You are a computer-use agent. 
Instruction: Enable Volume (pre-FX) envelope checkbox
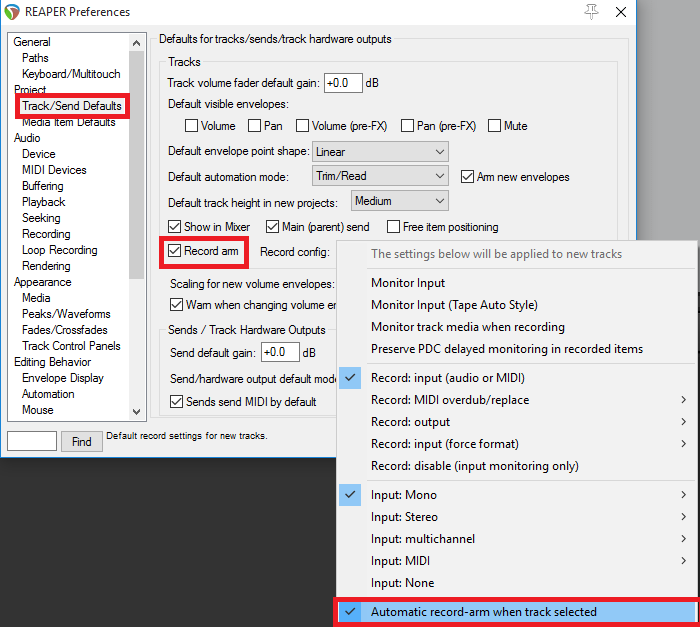[302, 126]
